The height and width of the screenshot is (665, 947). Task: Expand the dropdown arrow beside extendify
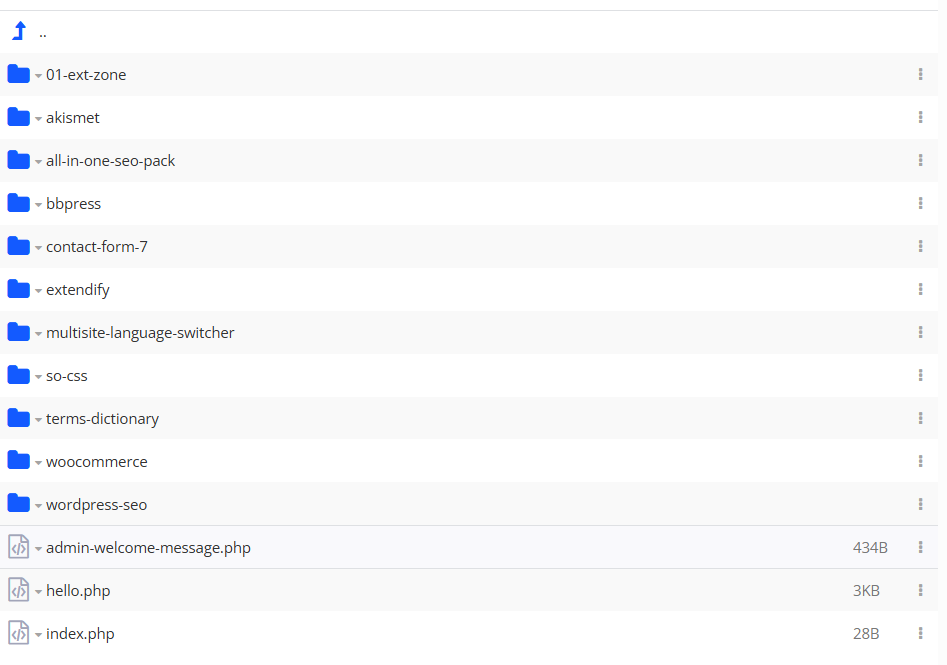pos(38,291)
